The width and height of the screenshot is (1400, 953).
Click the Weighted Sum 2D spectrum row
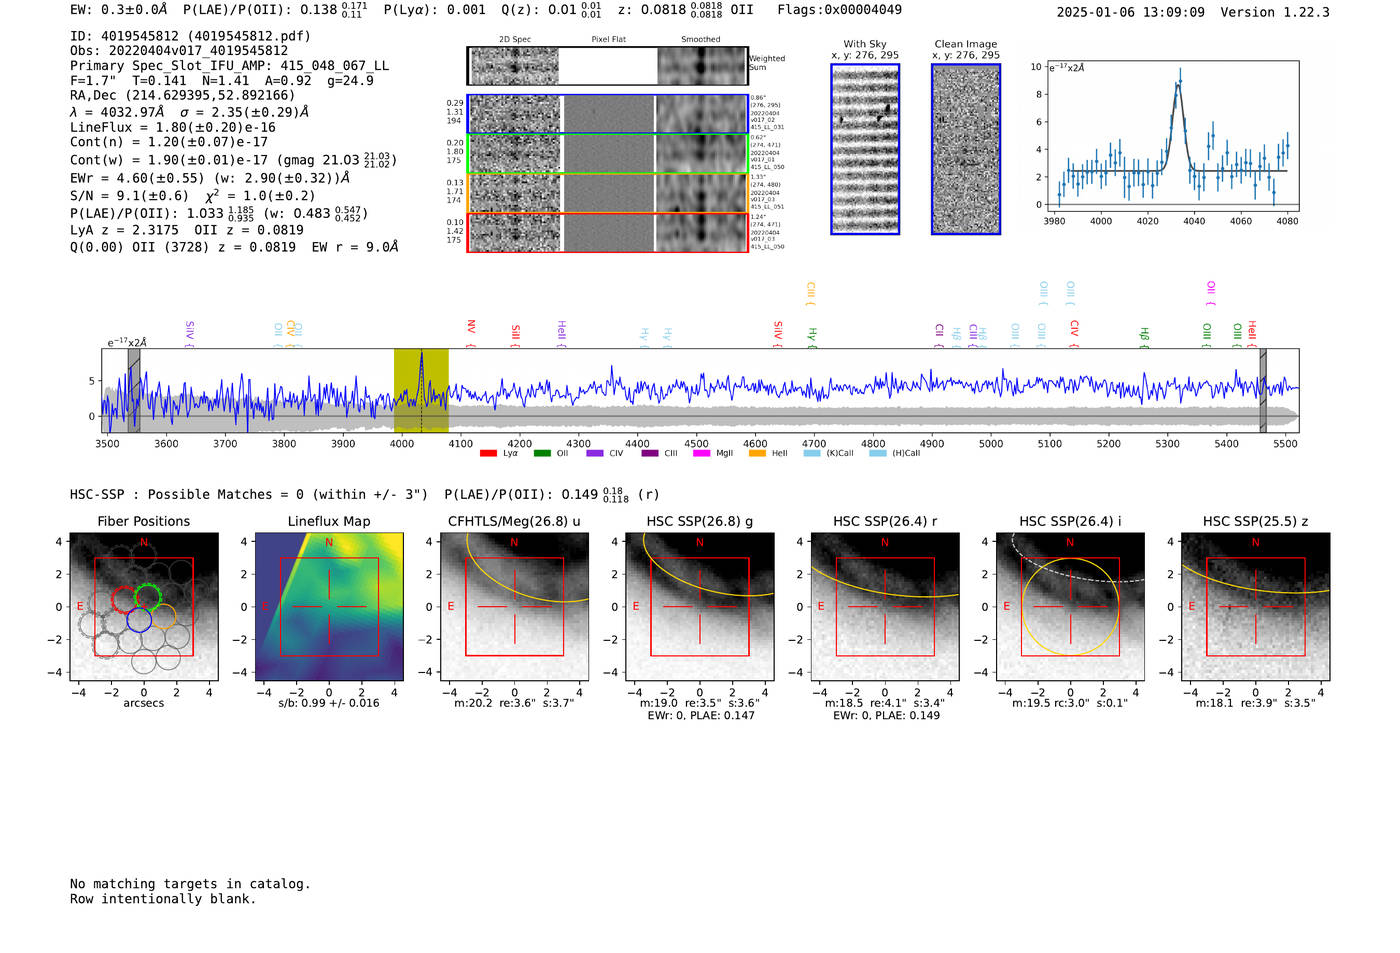tap(608, 66)
